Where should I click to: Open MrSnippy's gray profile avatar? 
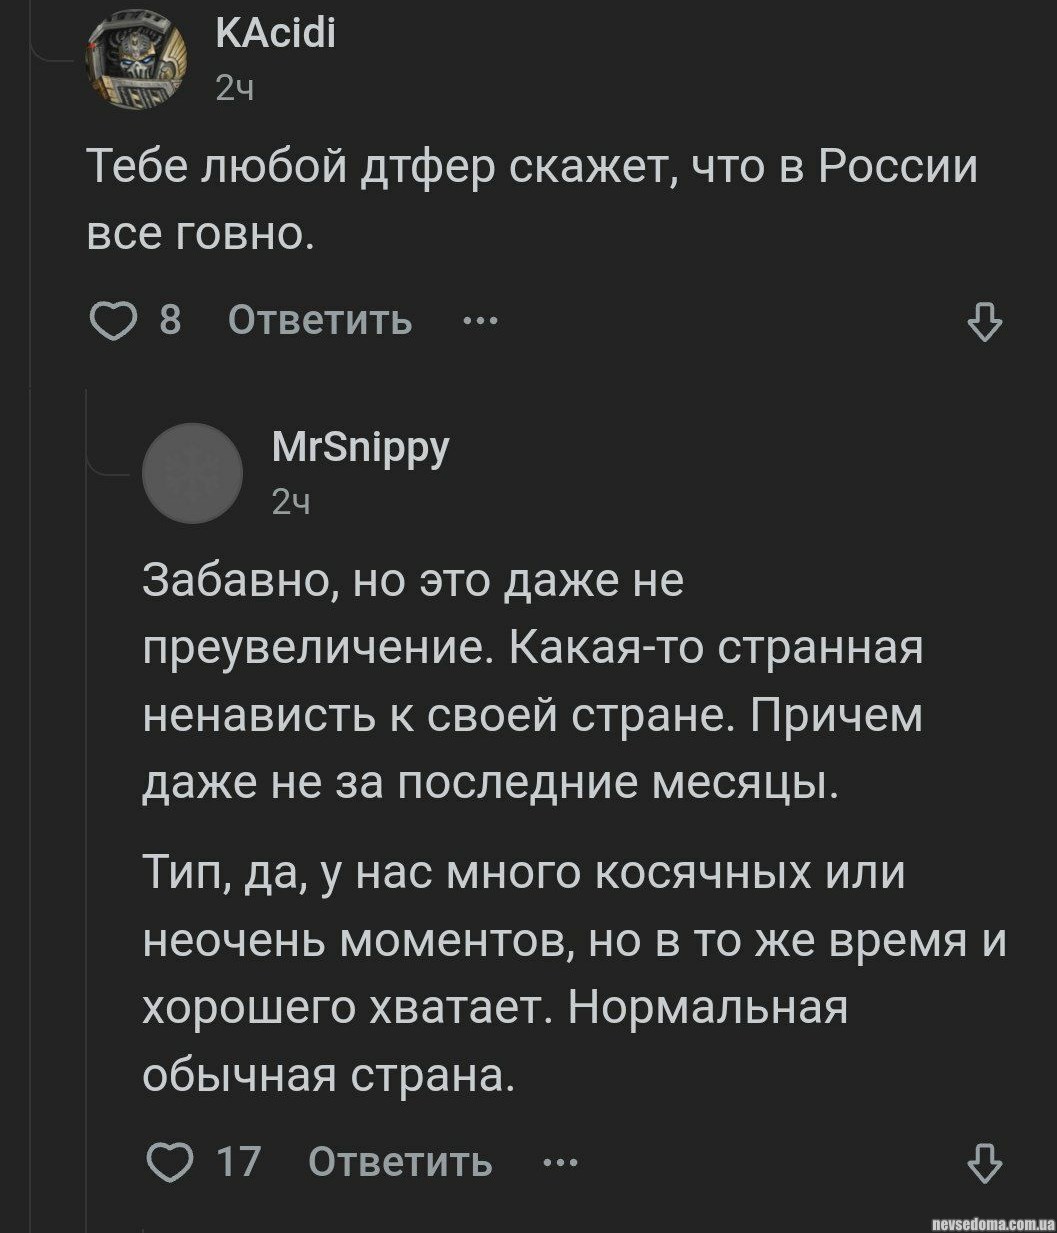(192, 473)
